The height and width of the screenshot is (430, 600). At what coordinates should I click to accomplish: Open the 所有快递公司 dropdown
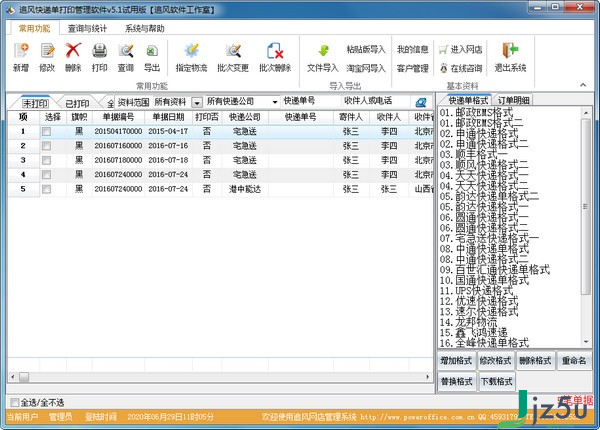[x=275, y=102]
